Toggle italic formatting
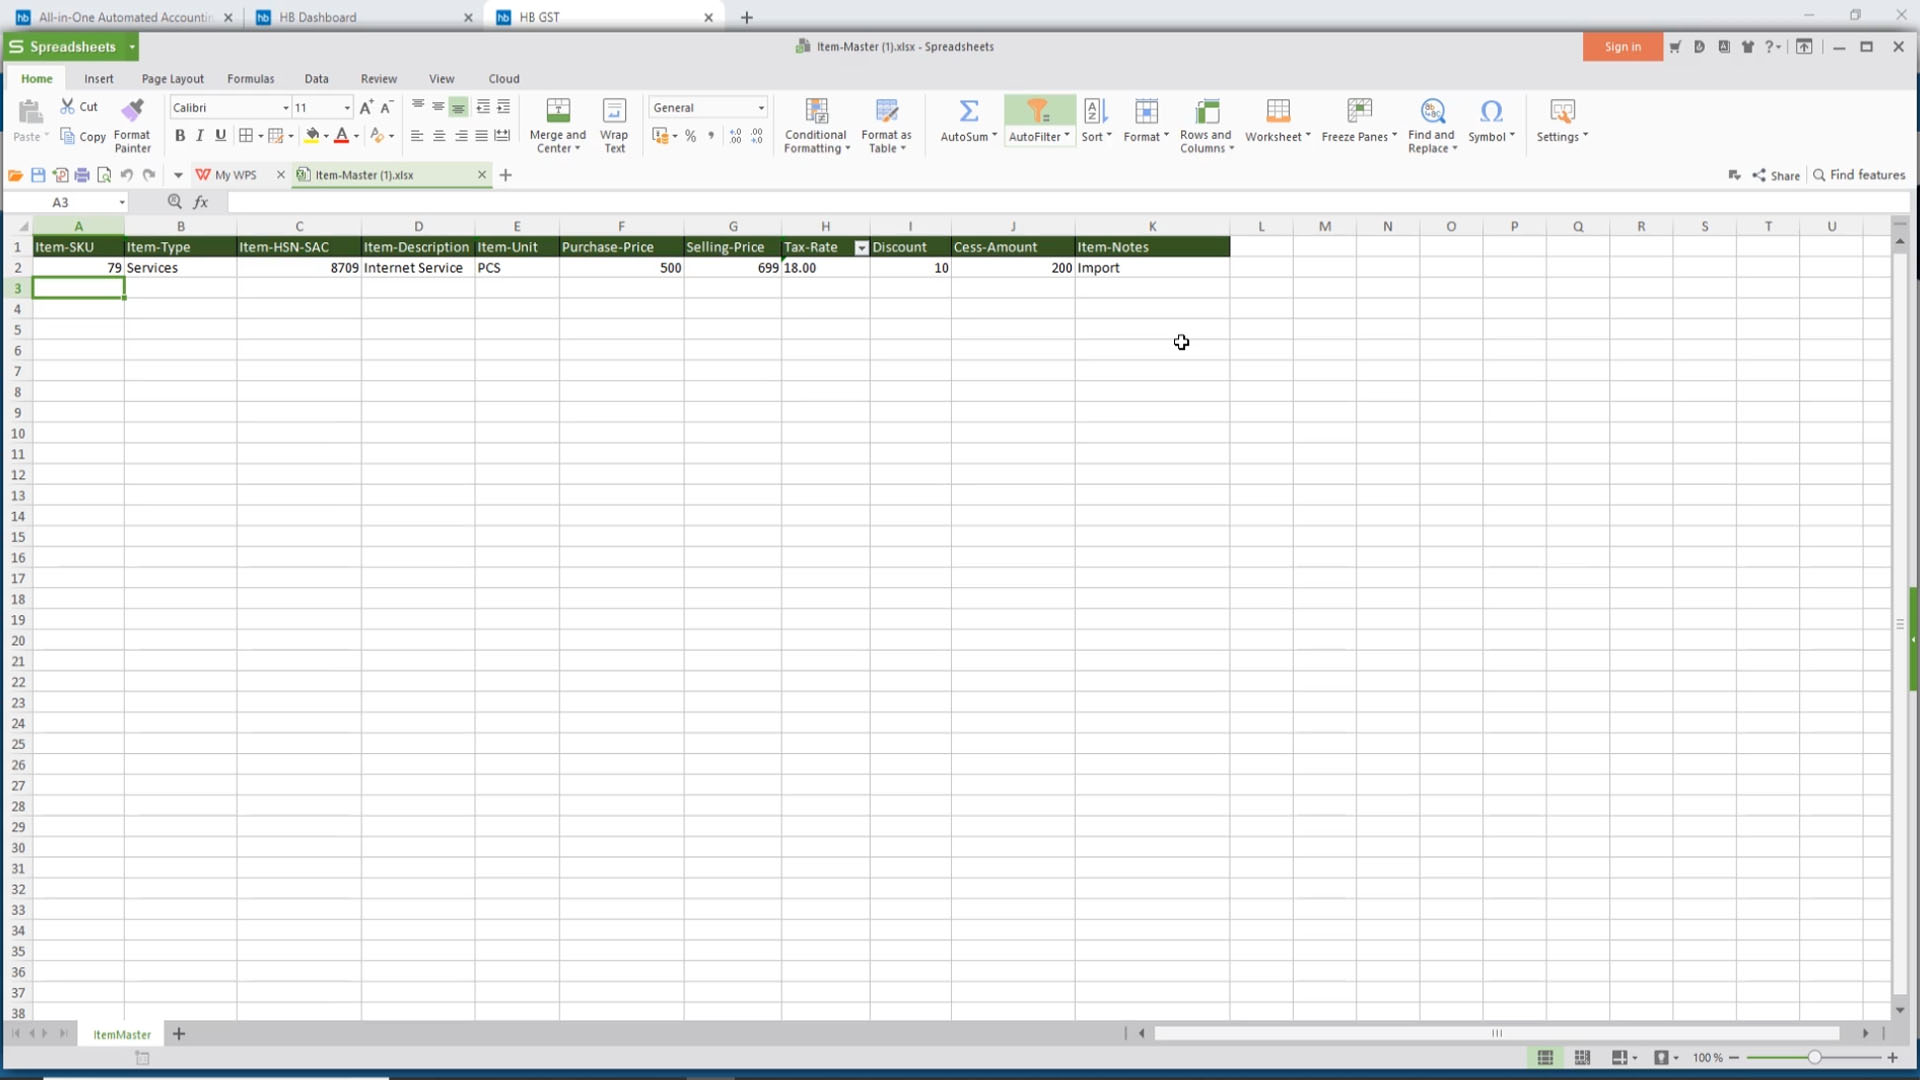The width and height of the screenshot is (1920, 1080). click(x=200, y=136)
